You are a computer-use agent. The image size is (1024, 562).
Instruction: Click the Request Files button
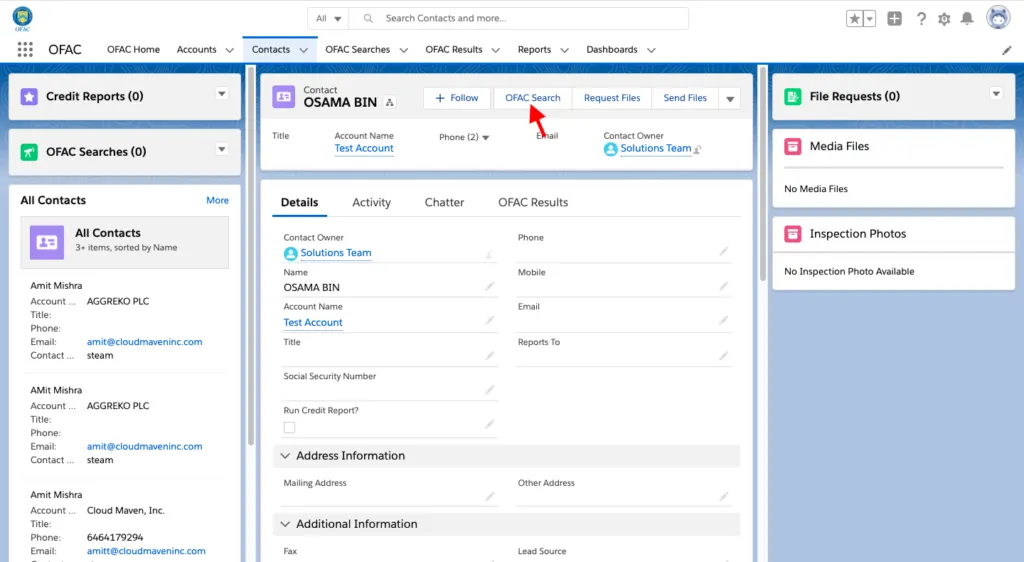click(x=612, y=98)
